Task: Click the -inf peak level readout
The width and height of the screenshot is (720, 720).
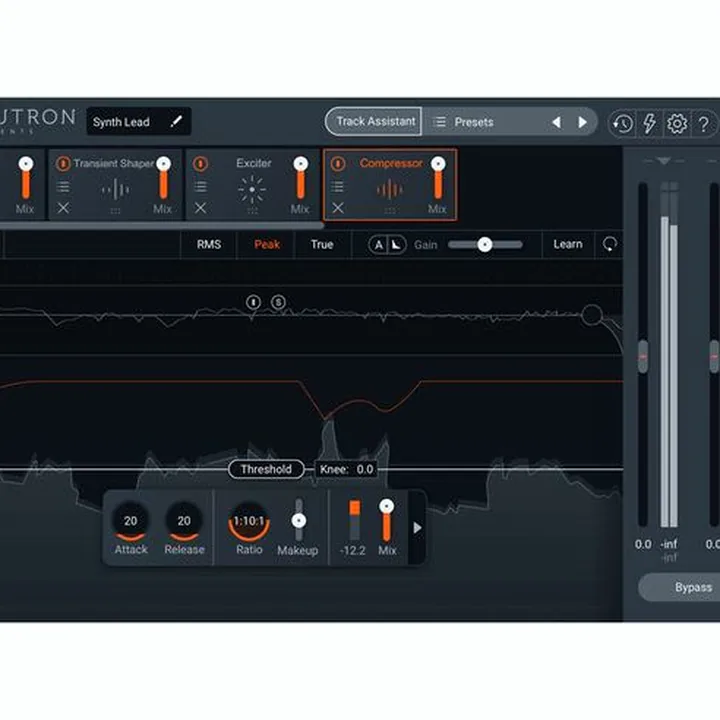Action: 669,545
